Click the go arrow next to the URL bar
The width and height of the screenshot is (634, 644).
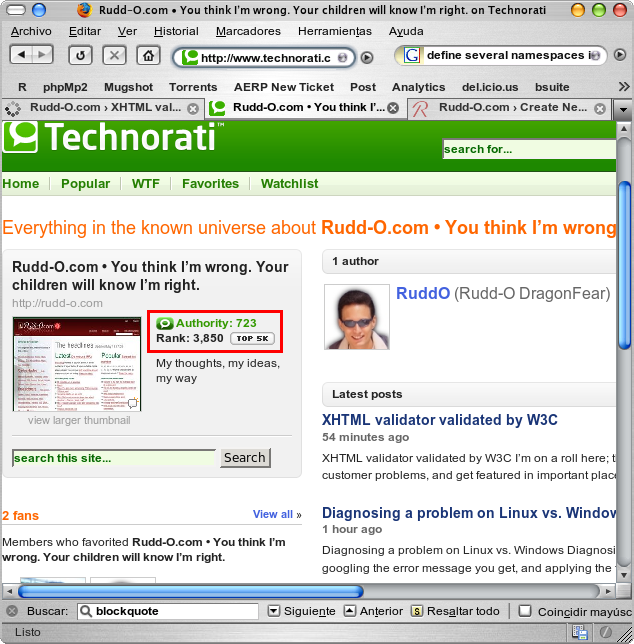tap(367, 58)
